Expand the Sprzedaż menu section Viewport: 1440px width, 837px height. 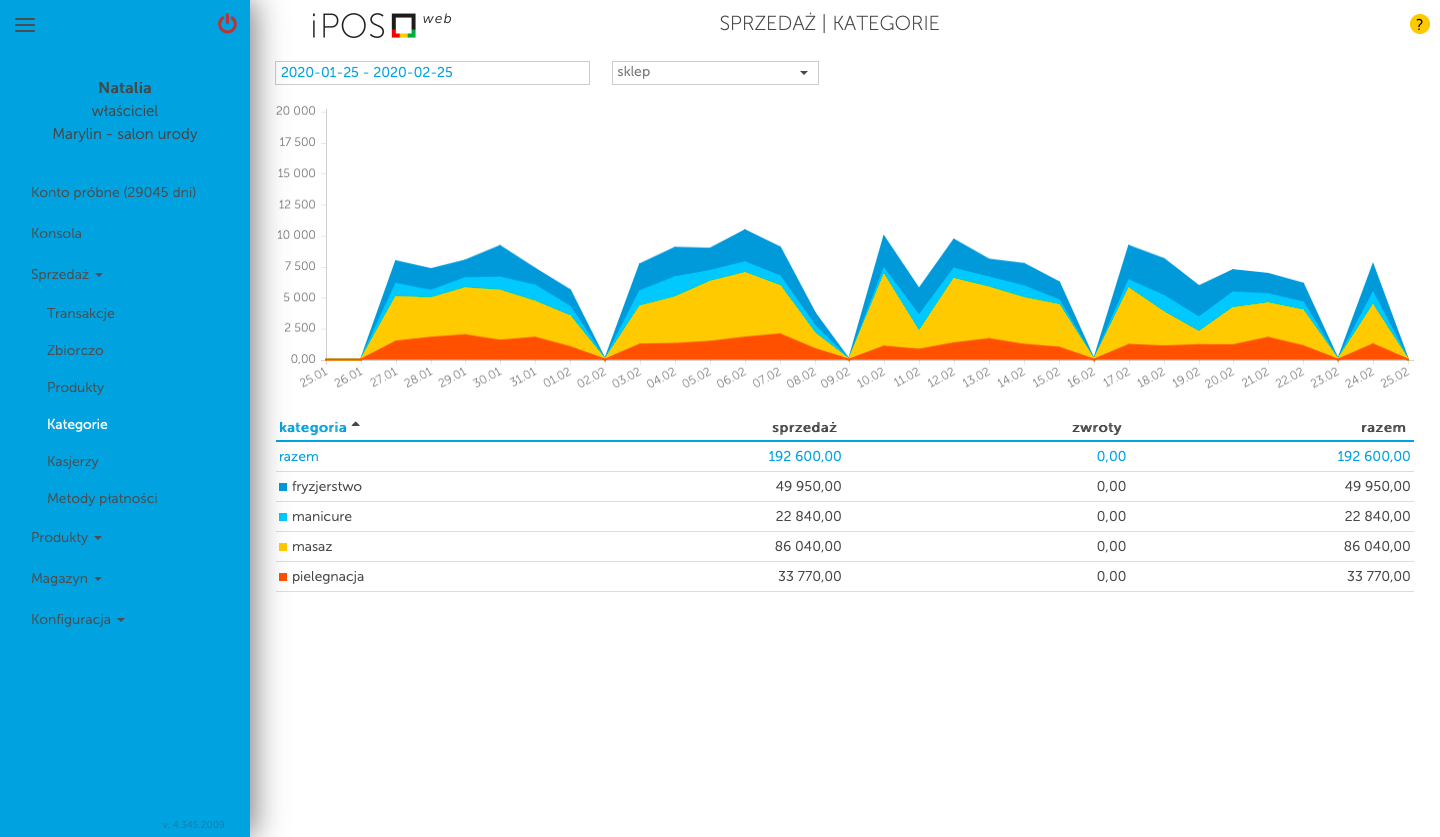[66, 274]
